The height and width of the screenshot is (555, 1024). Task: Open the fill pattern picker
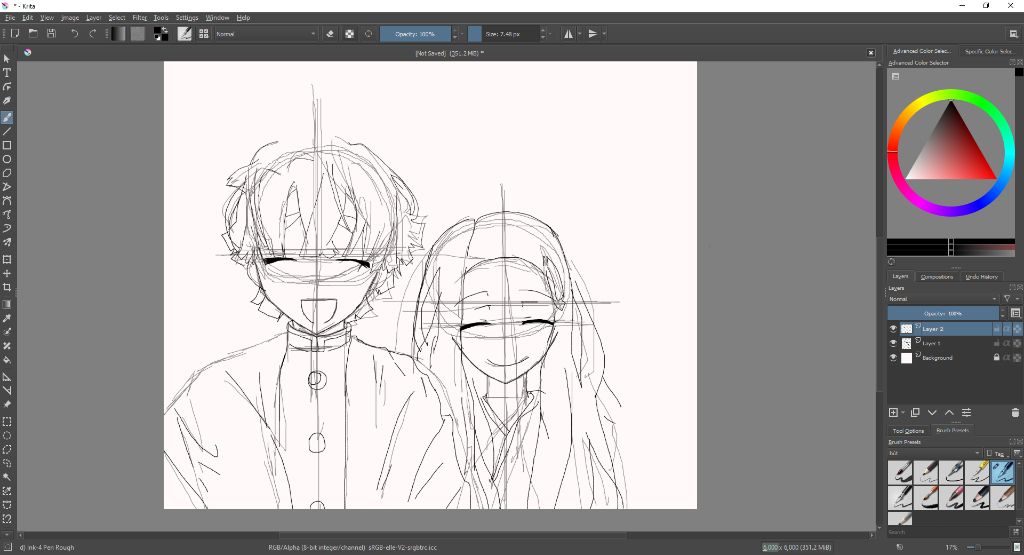(138, 33)
